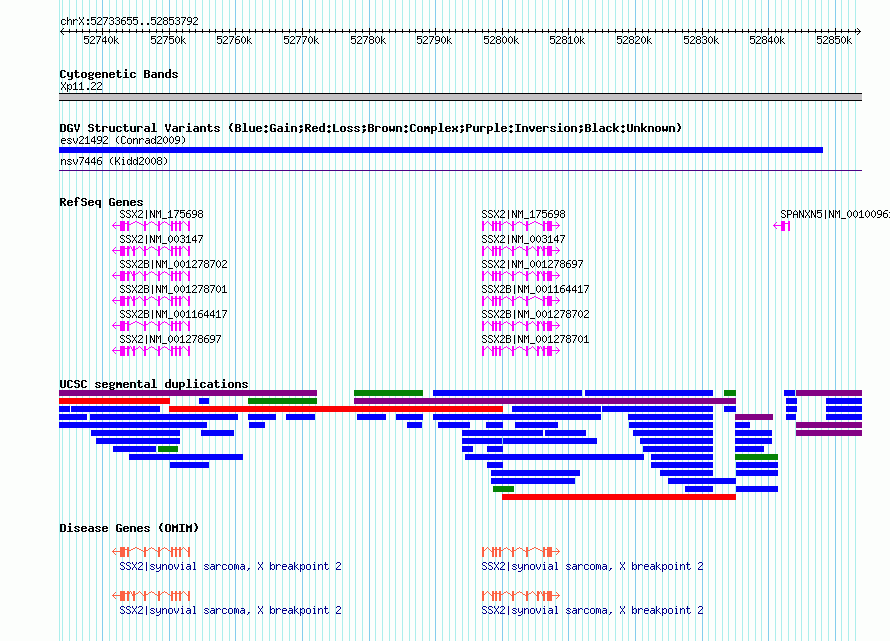Open the Disease Genes (OMIM) track title
The image size is (890, 641).
coord(129,528)
